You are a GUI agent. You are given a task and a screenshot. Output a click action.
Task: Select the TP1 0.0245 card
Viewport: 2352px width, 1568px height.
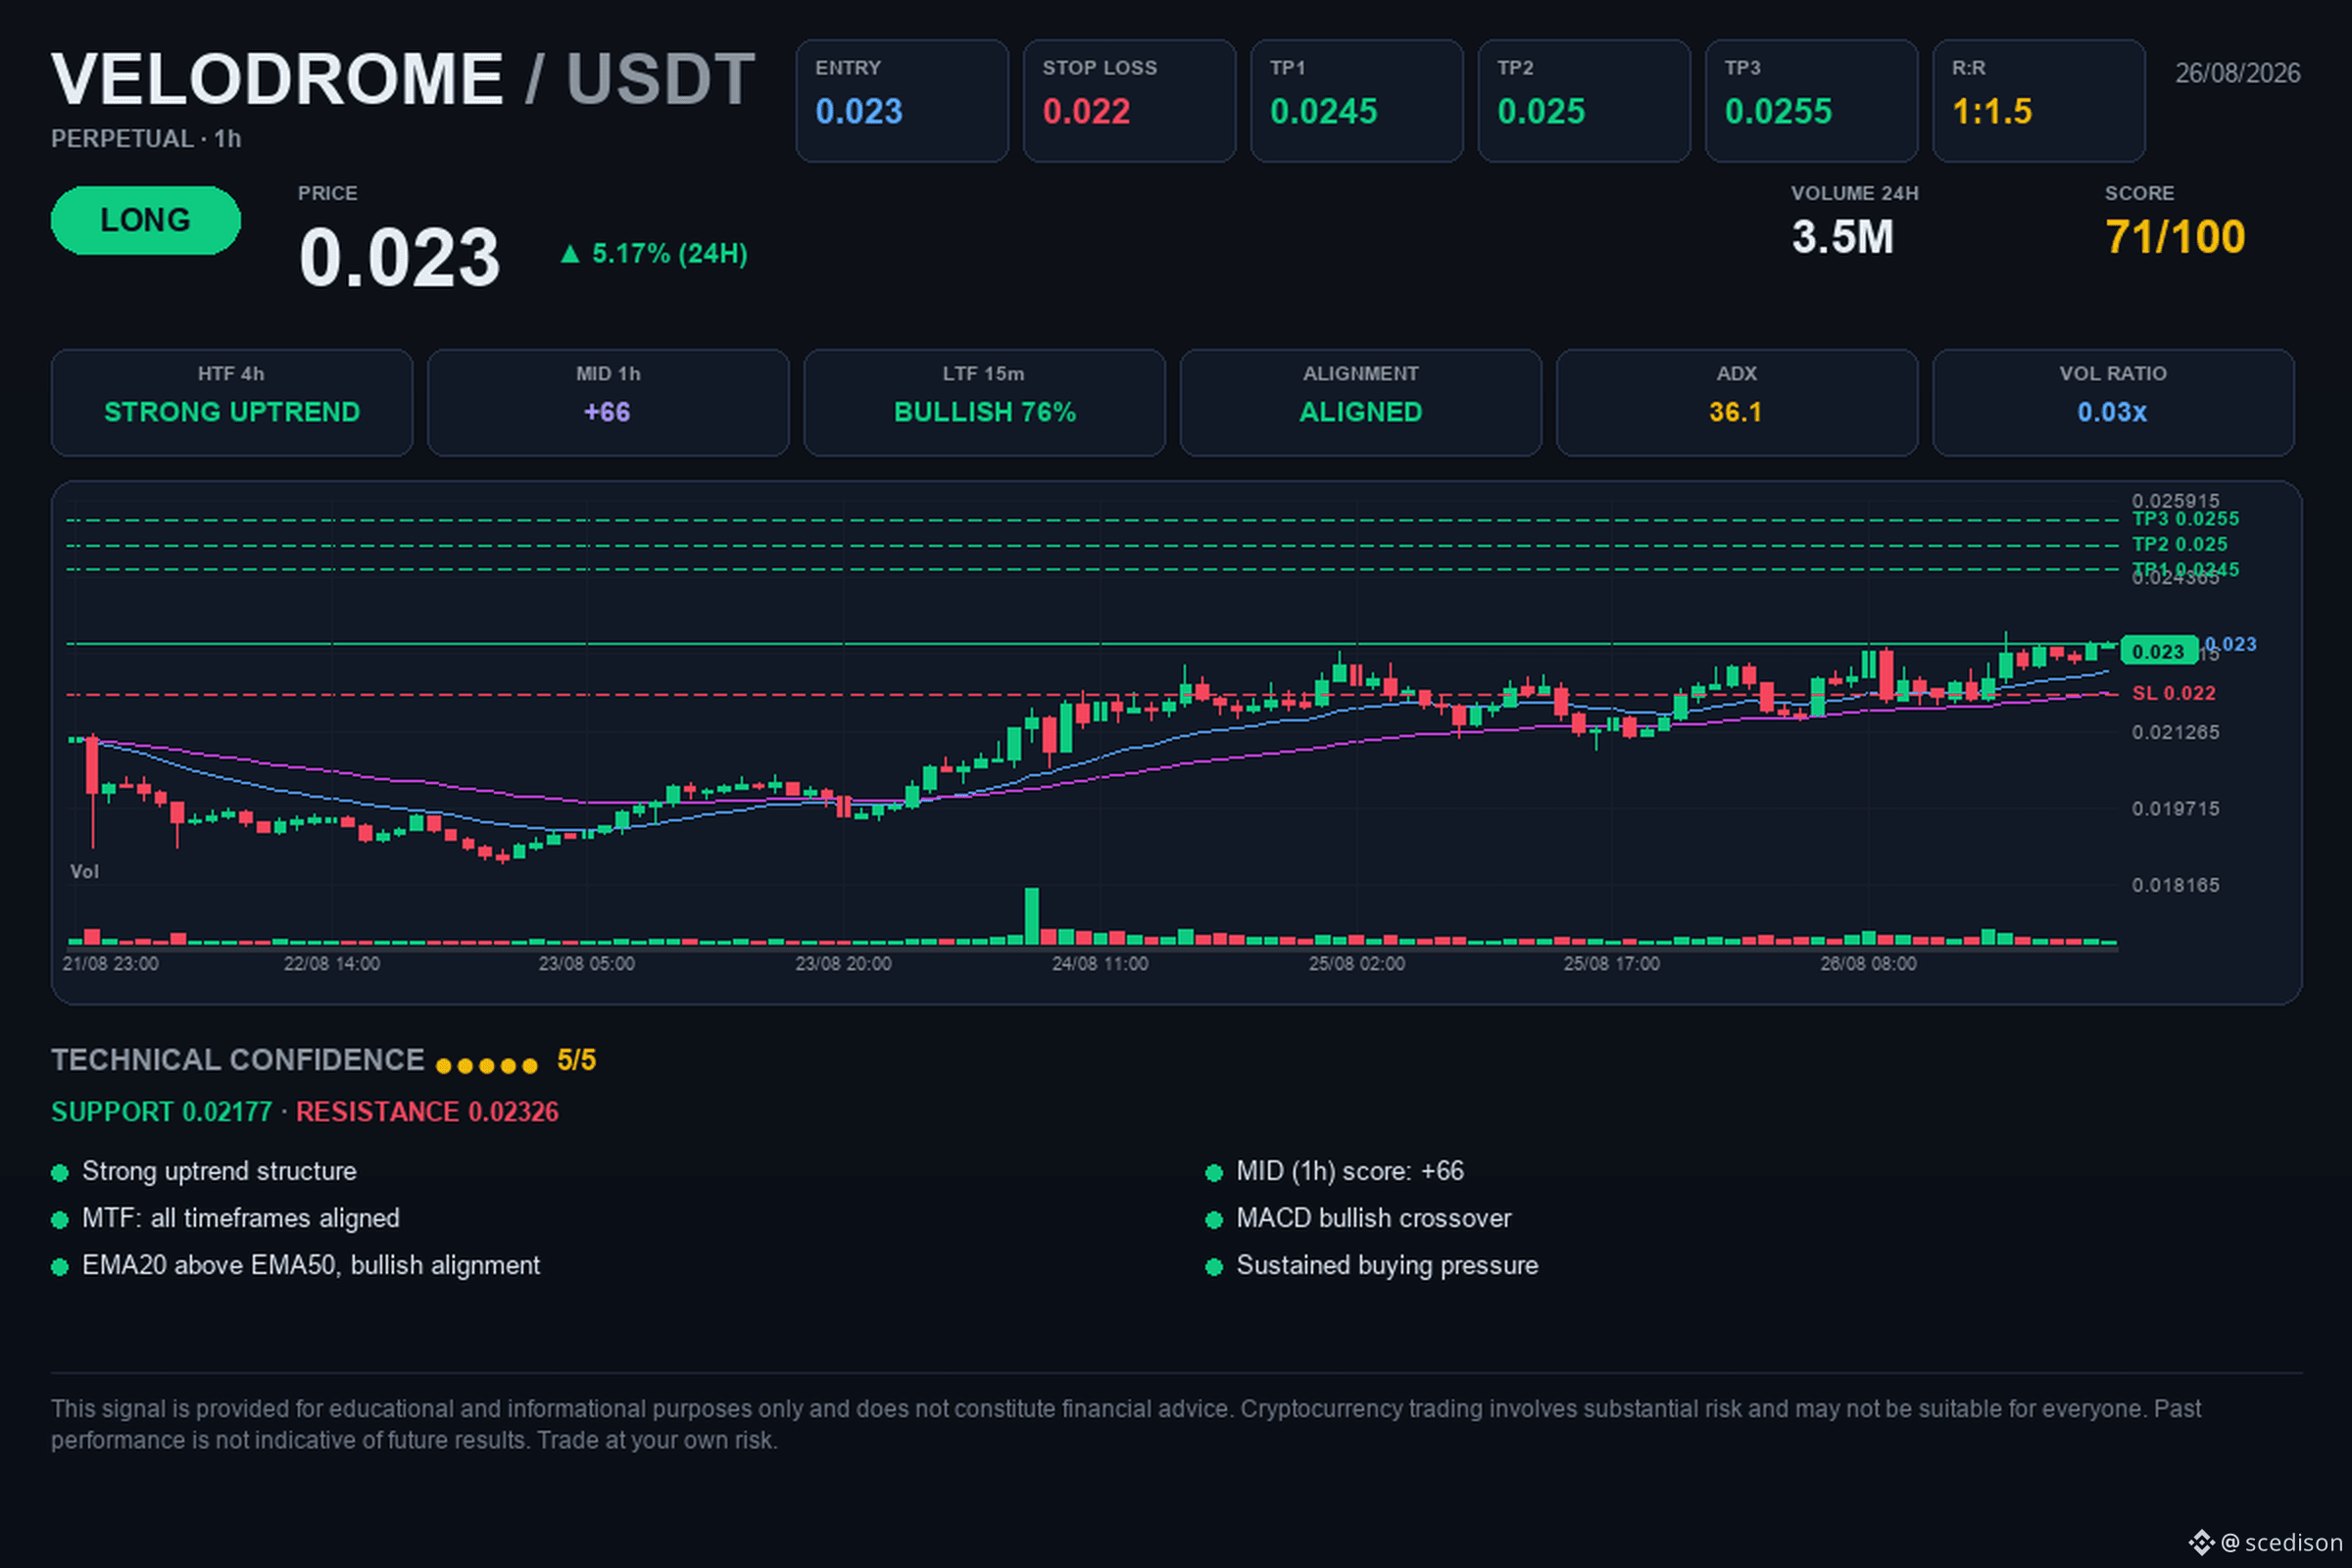coord(1356,100)
